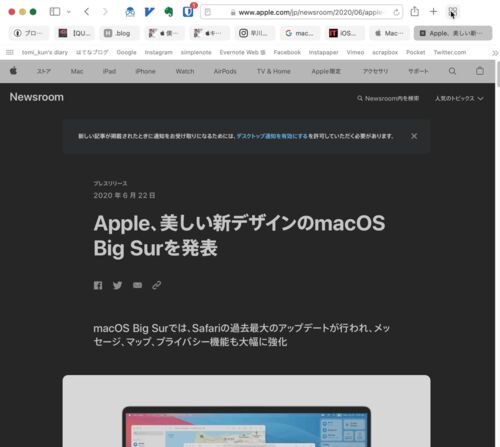500x447 pixels.
Task: Open the scrapbox bookmark
Action: click(x=385, y=52)
